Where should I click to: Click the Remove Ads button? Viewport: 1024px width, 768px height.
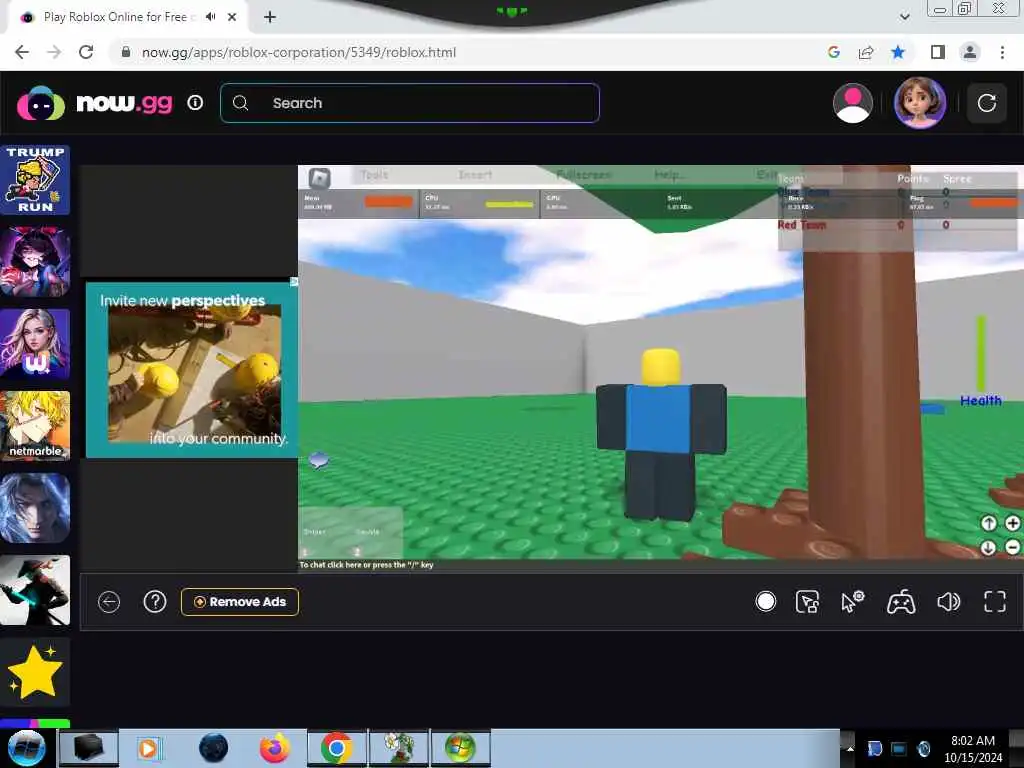click(240, 601)
